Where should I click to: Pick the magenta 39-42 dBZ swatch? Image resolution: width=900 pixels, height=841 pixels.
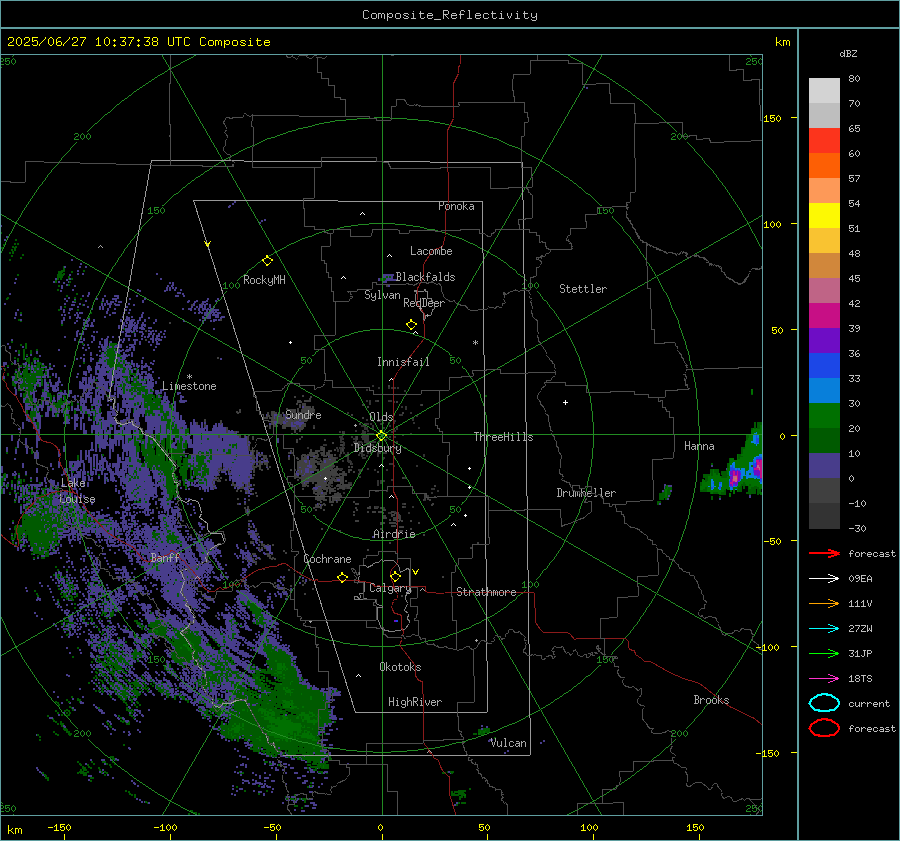824,315
